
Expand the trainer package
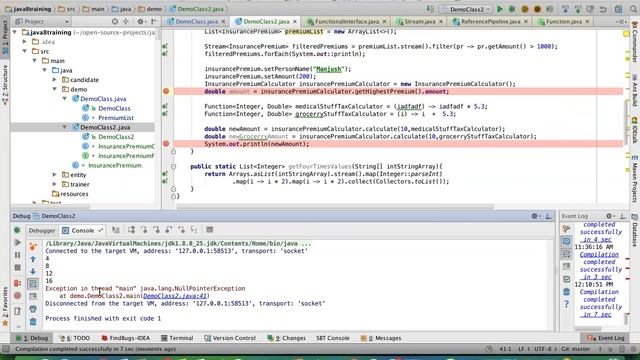point(54,184)
